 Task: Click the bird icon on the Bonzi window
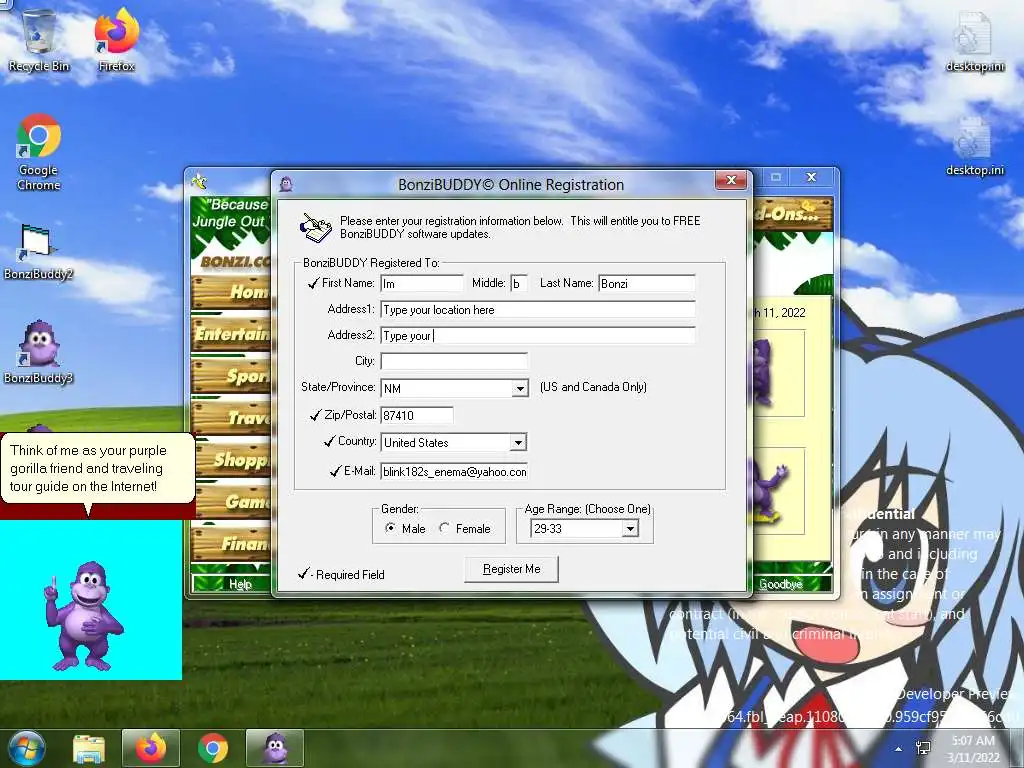[x=199, y=181]
